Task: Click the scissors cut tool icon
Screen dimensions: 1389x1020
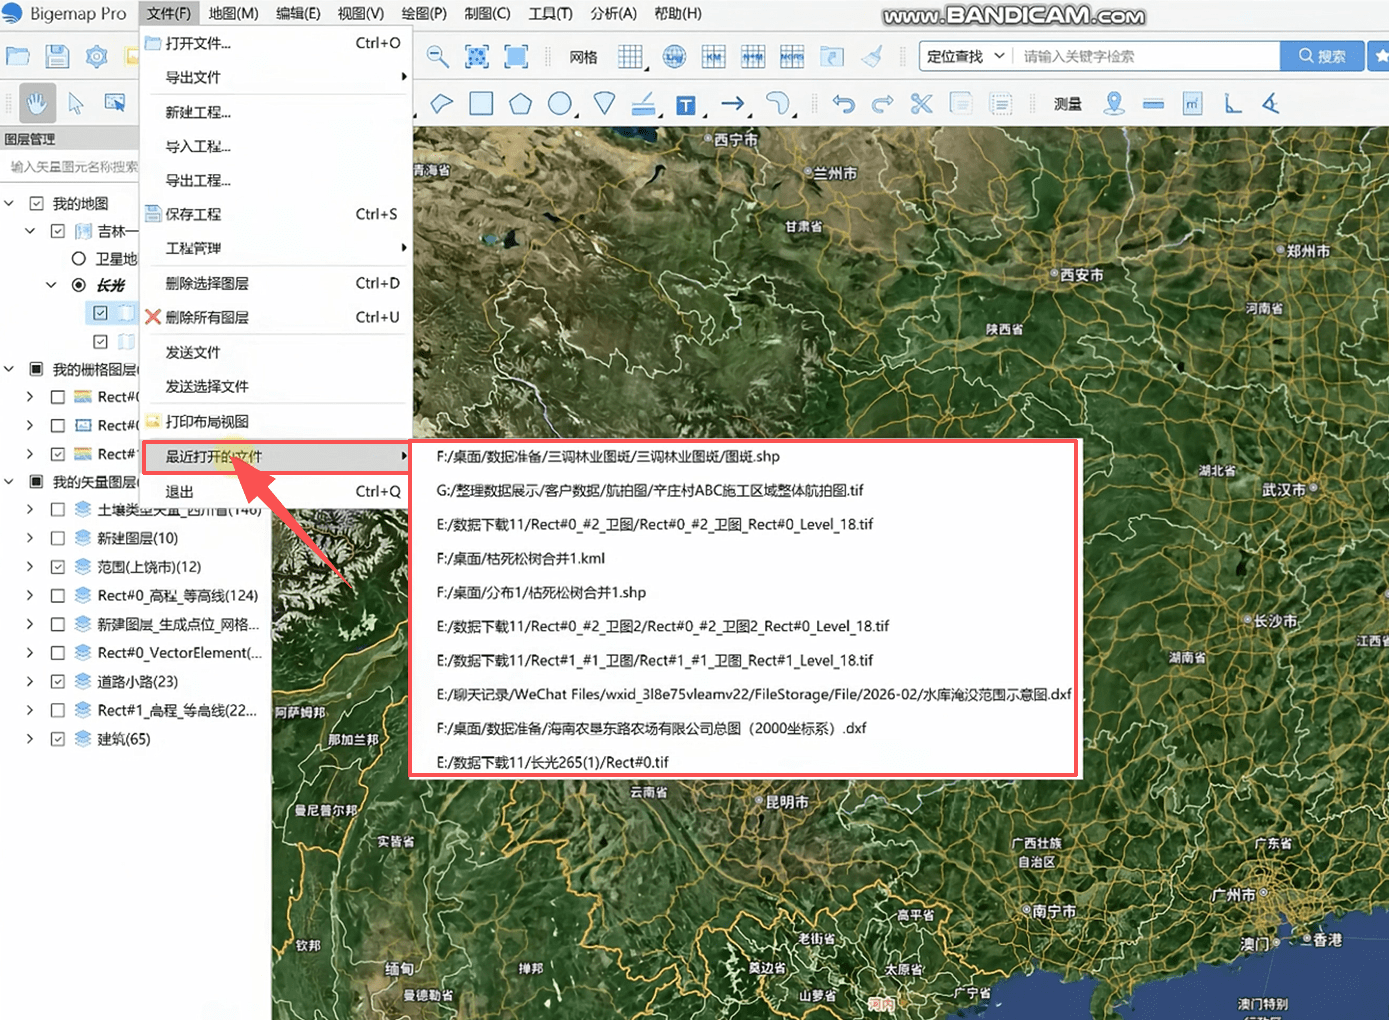Action: pos(921,103)
